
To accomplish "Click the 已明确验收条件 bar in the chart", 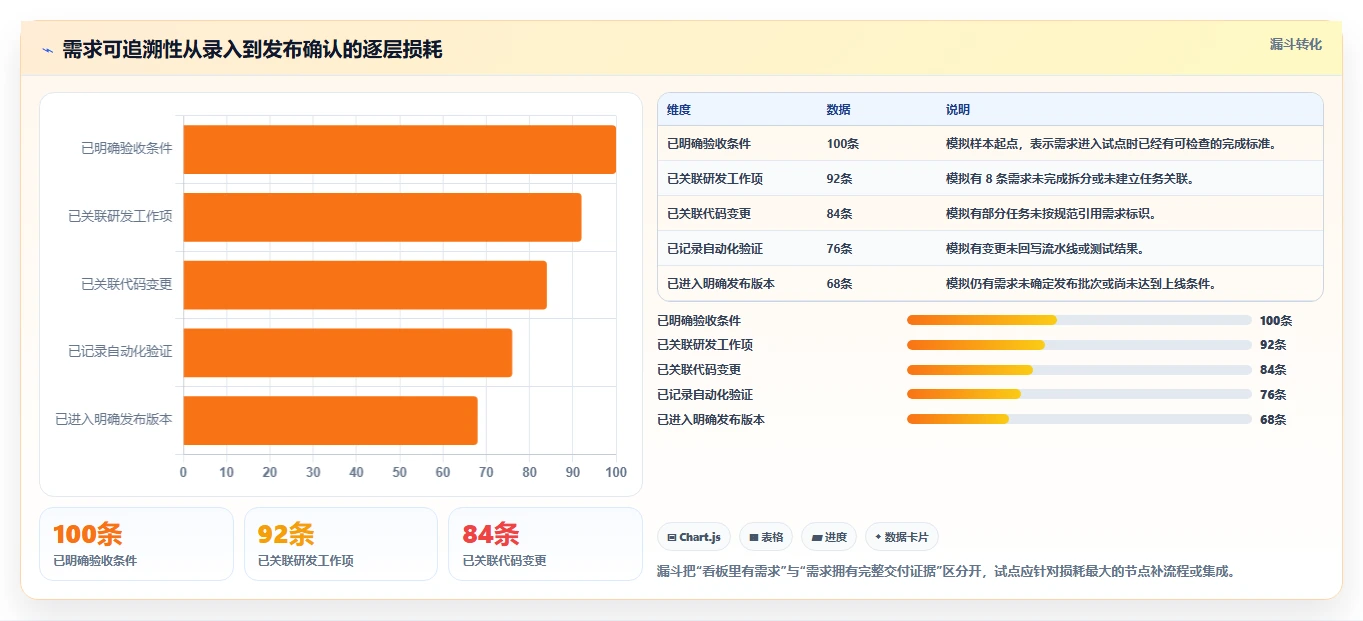I will coord(400,149).
